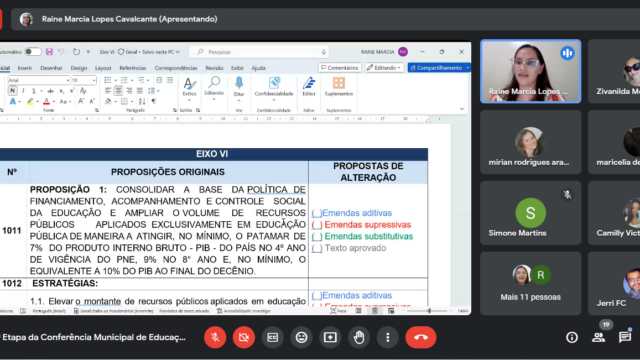
Task: Toggle justify alignment
Action: pyautogui.click(x=140, y=91)
